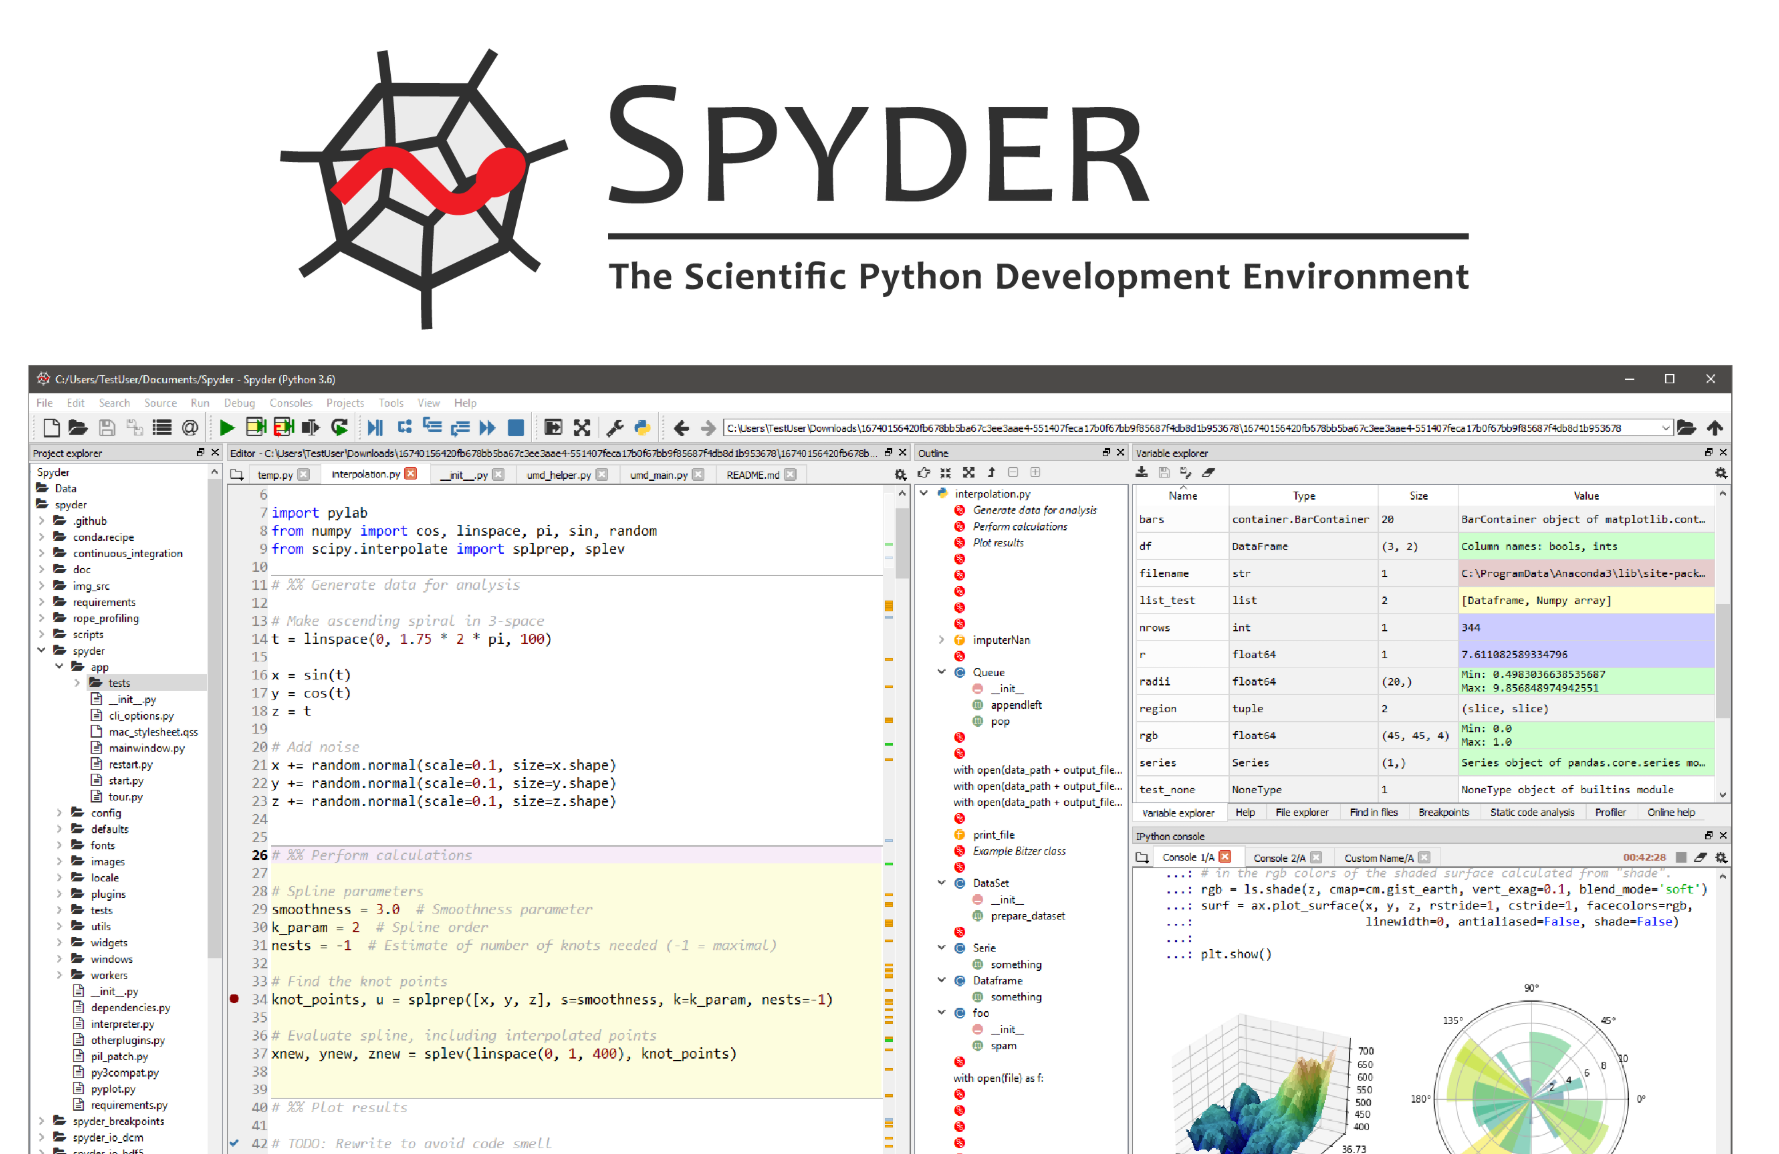Click the green Value cell for df
1779x1154 pixels.
[x=1586, y=547]
